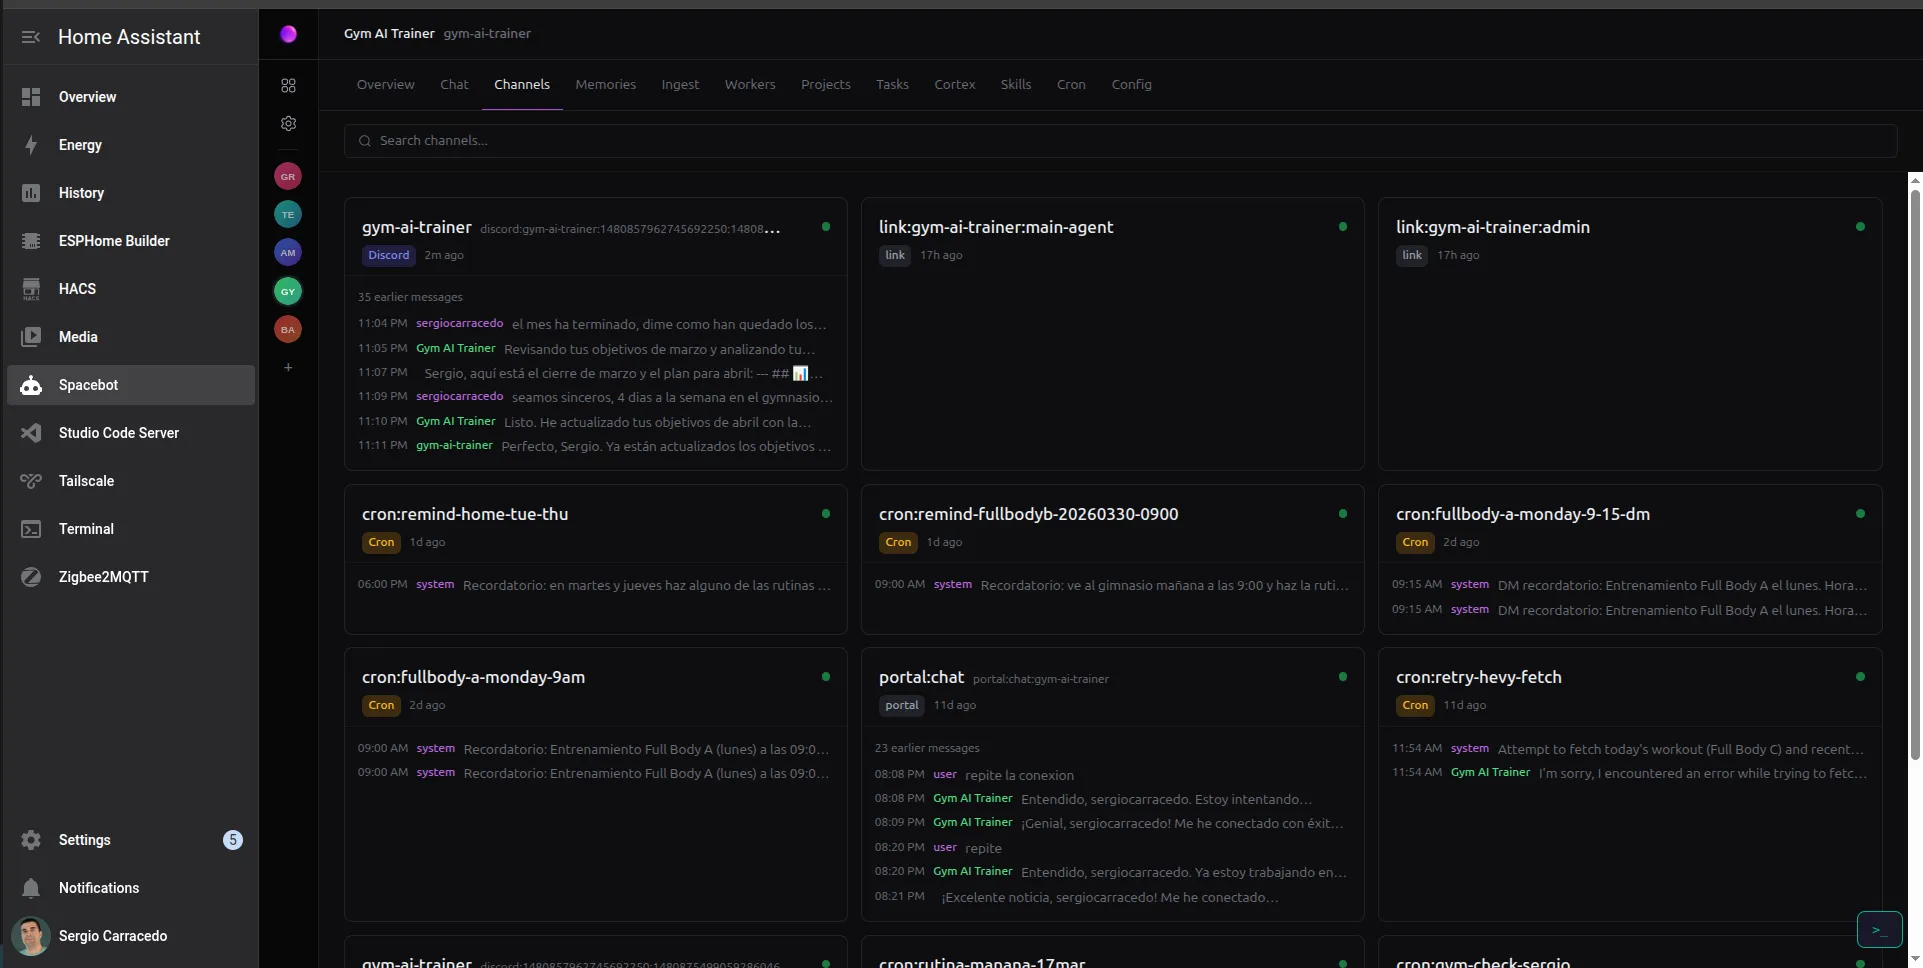This screenshot has width=1923, height=968.
Task: Add a new agent with plus icon
Action: point(288,368)
